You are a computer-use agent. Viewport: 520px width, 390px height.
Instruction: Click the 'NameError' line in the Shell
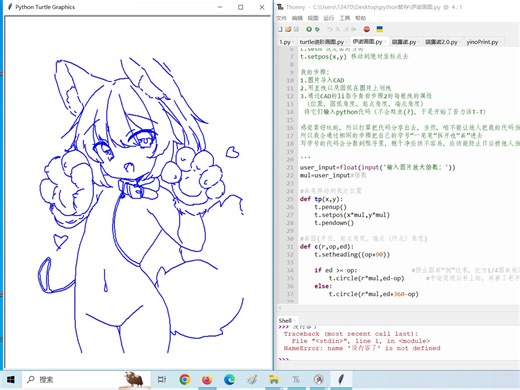pyautogui.click(x=362, y=348)
